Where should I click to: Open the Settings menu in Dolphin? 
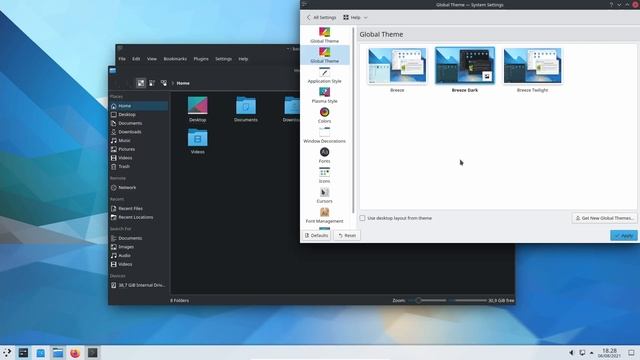coord(223,59)
